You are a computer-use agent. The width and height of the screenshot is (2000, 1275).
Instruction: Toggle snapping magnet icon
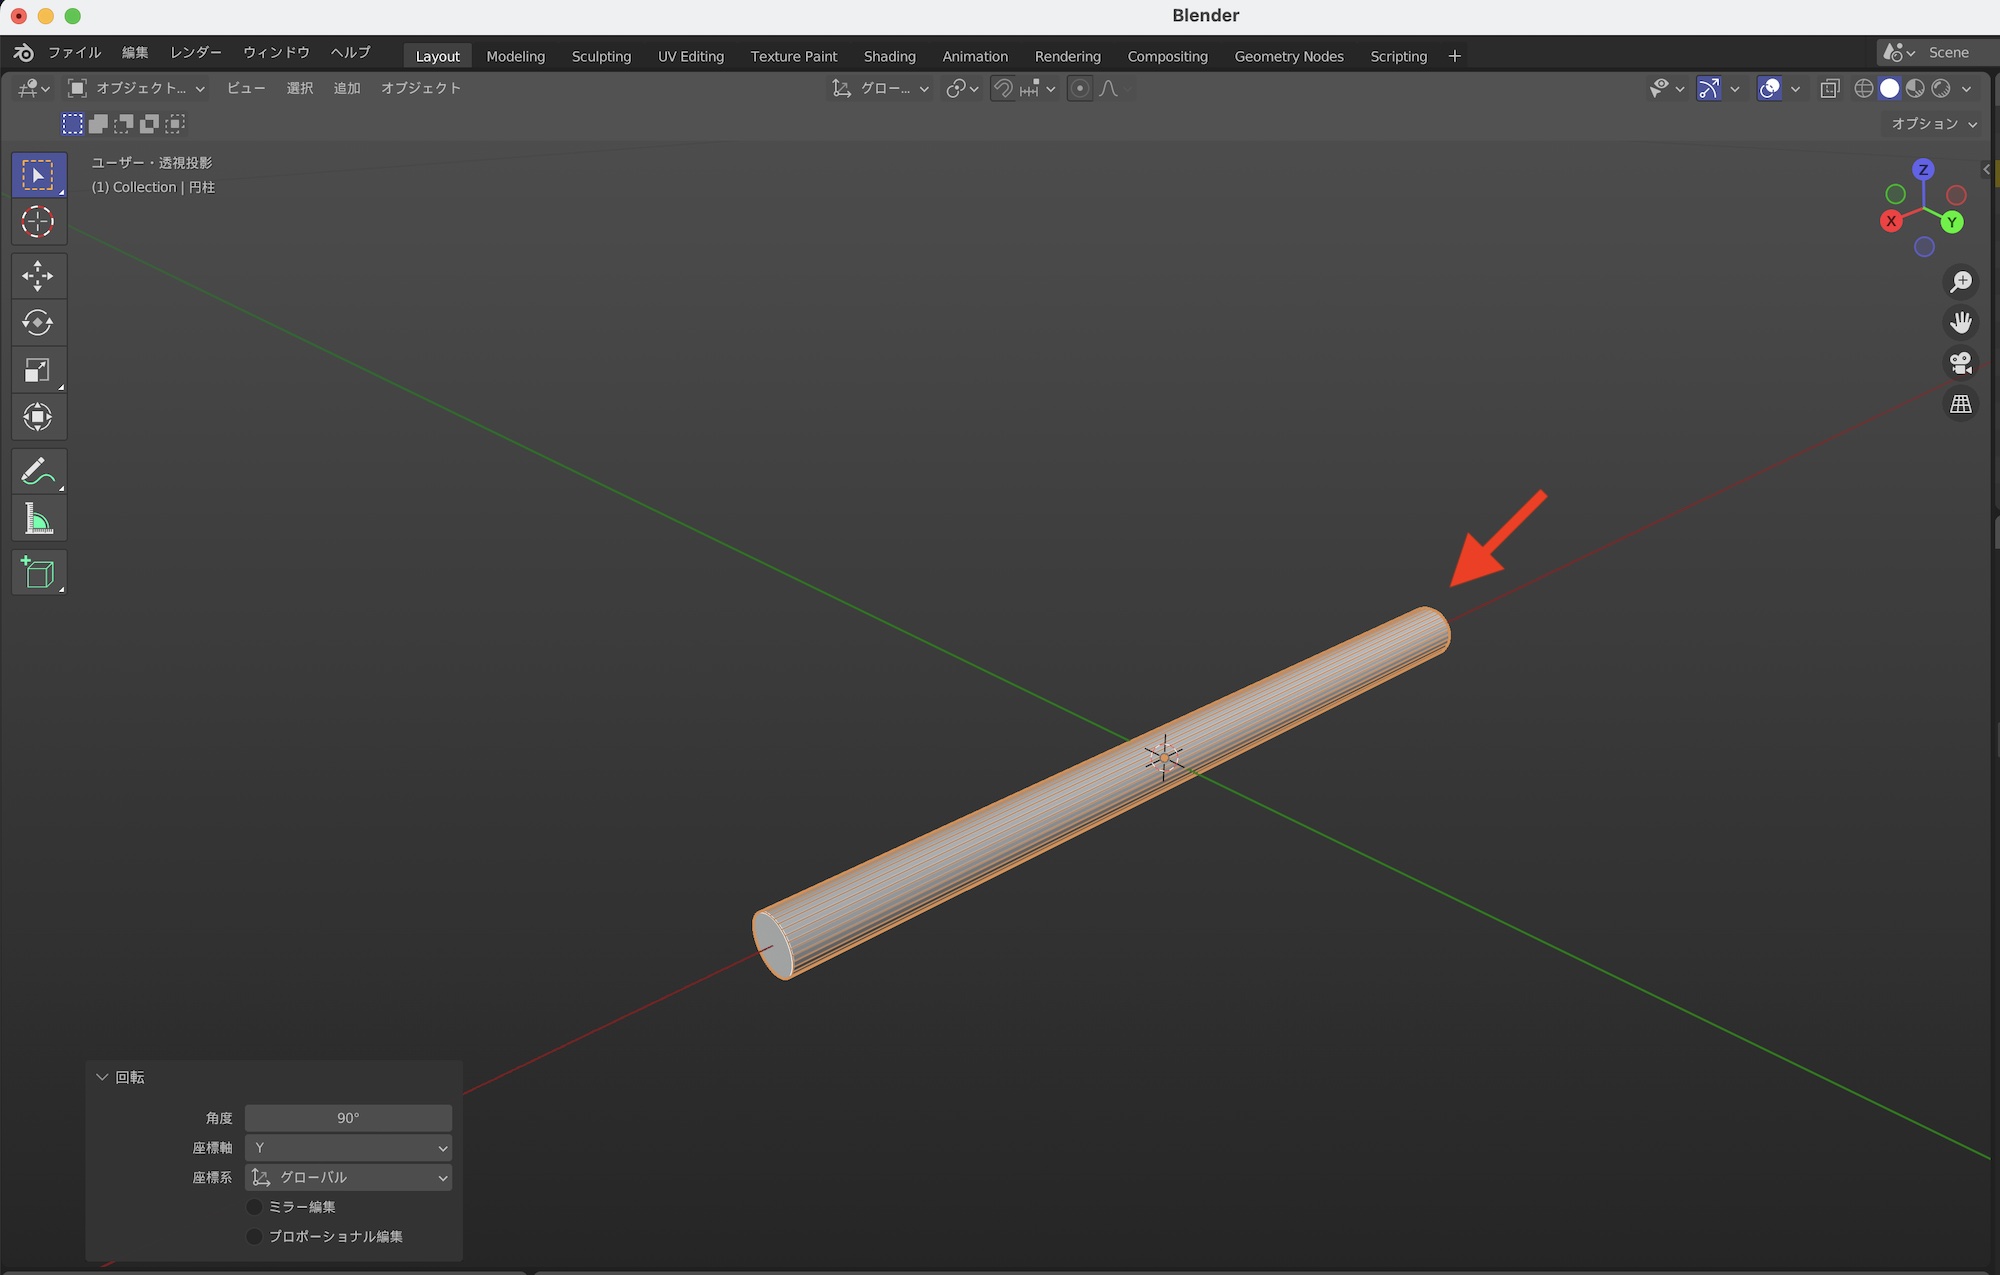(1003, 89)
